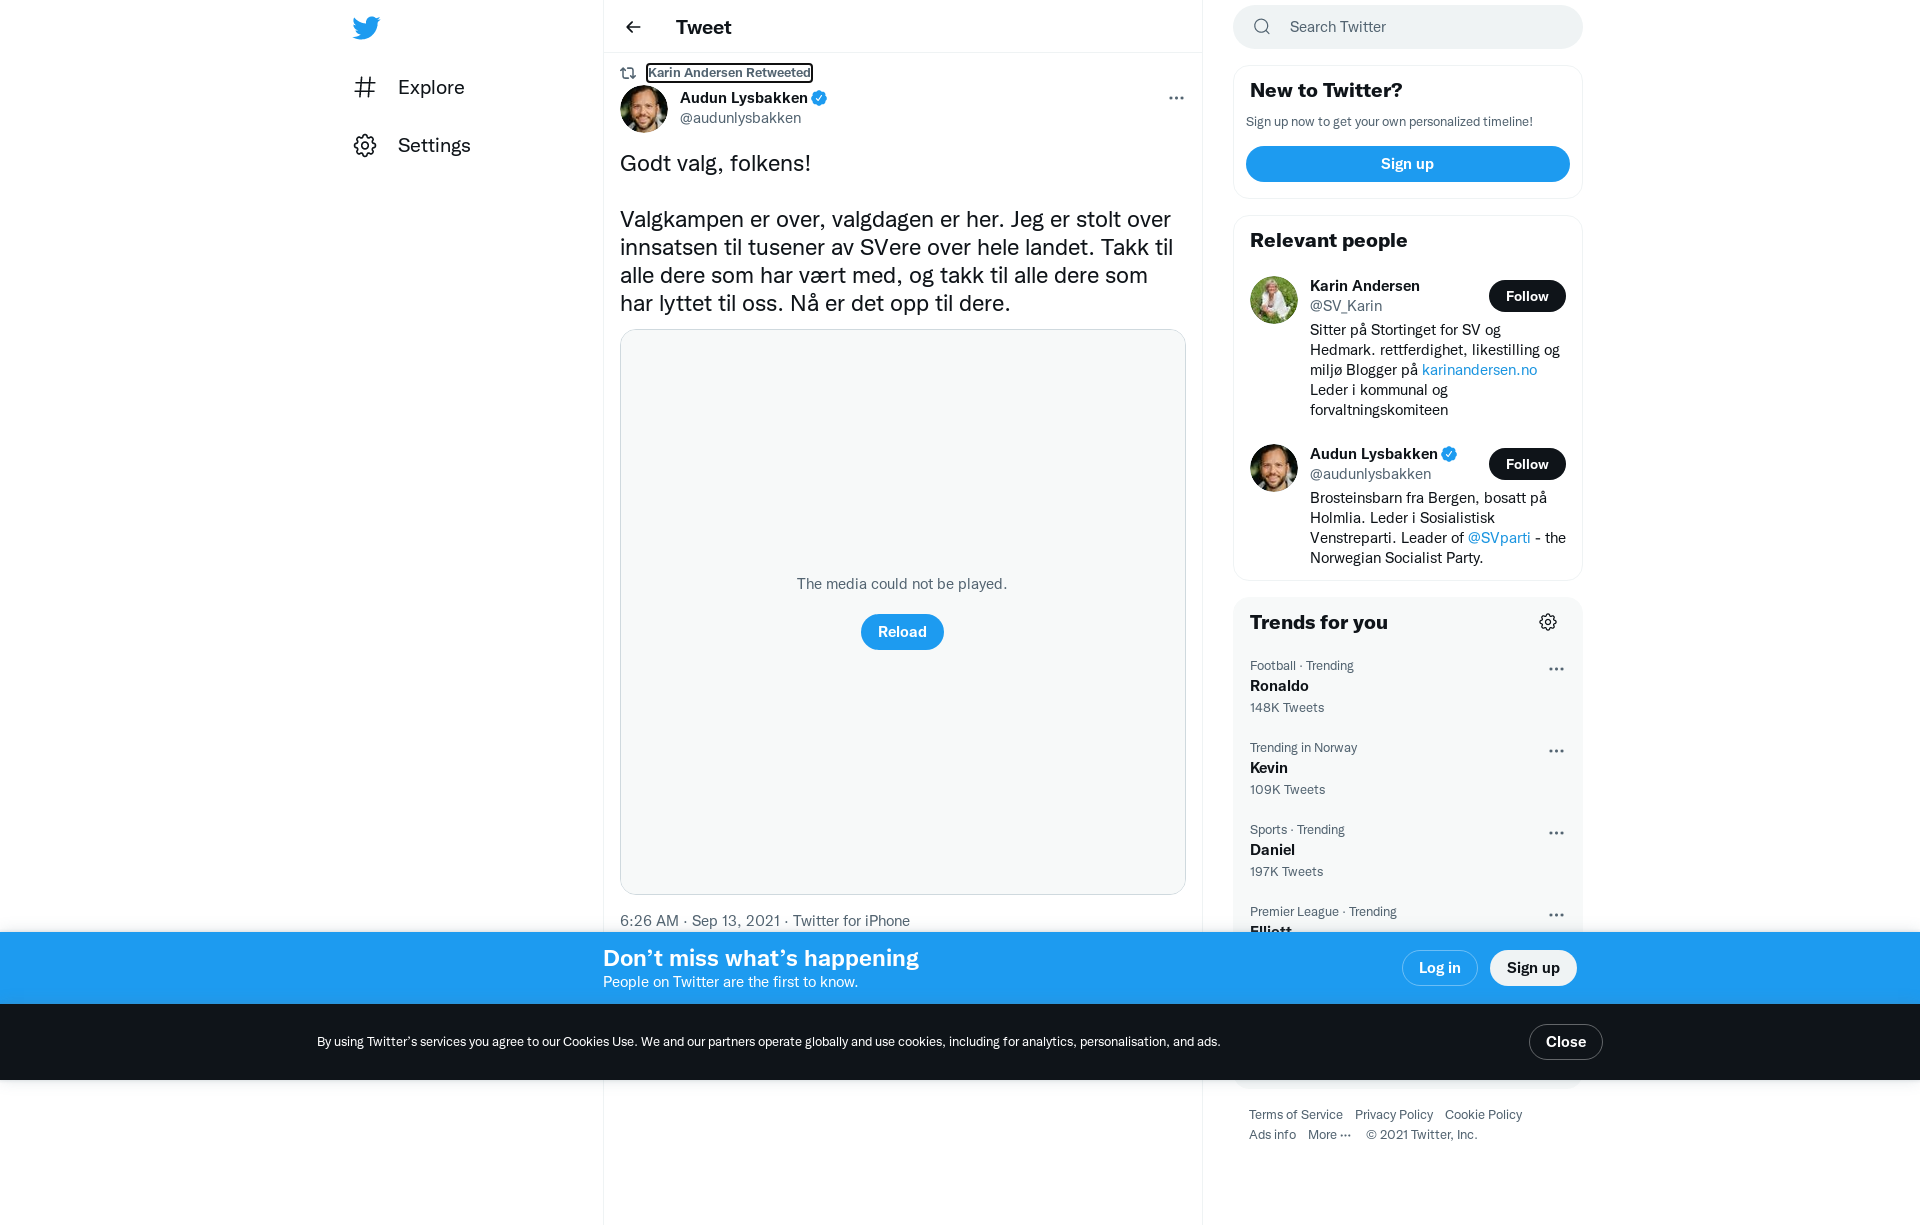Click the Twitter bird logo

coord(366,27)
